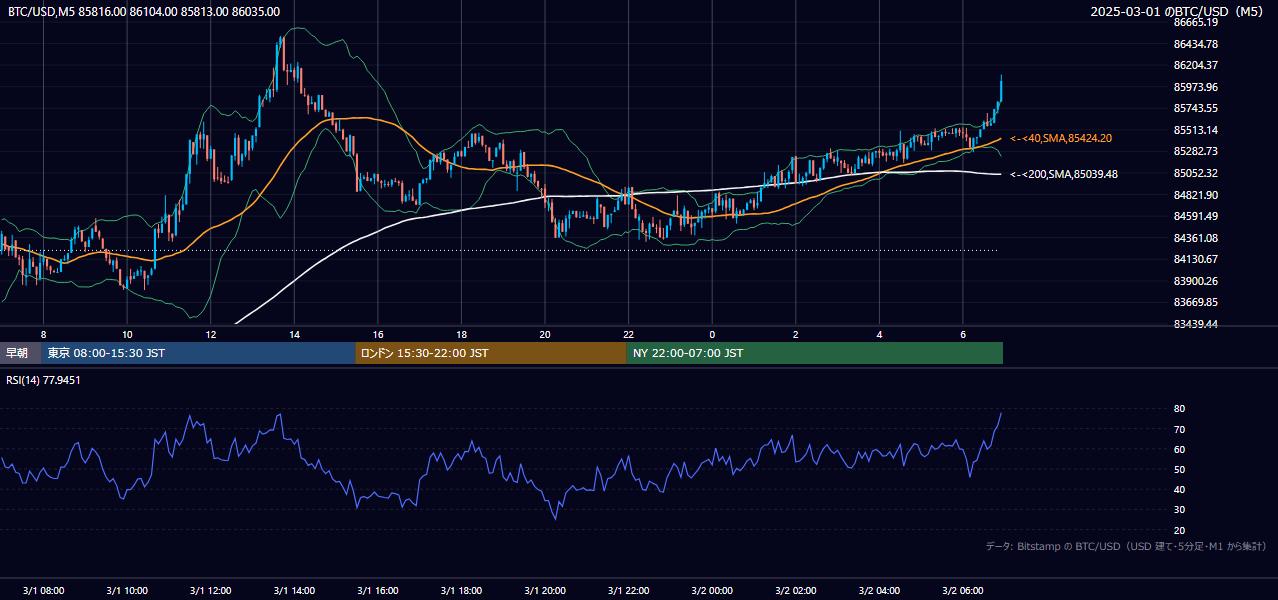Click the 3/1 20:00 date label
1278x600 pixels.
(544, 591)
